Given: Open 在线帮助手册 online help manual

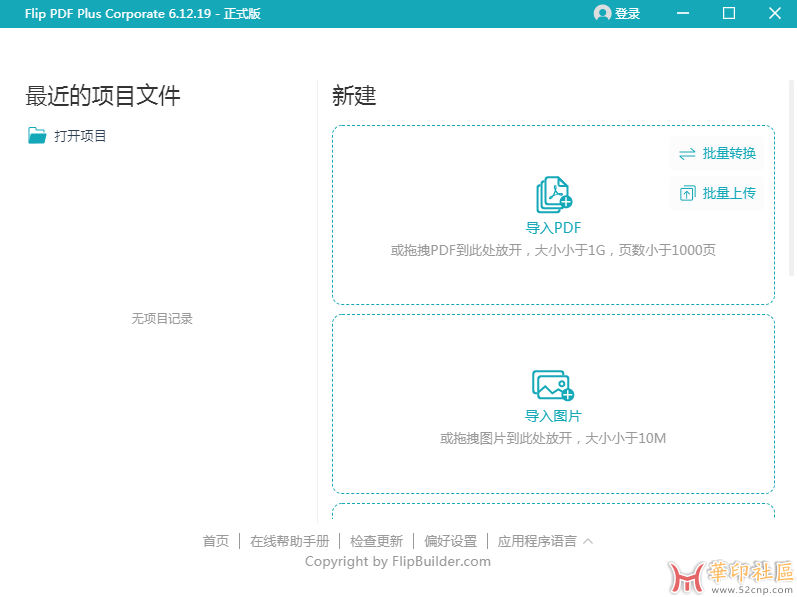Looking at the screenshot, I should click(x=290, y=541).
